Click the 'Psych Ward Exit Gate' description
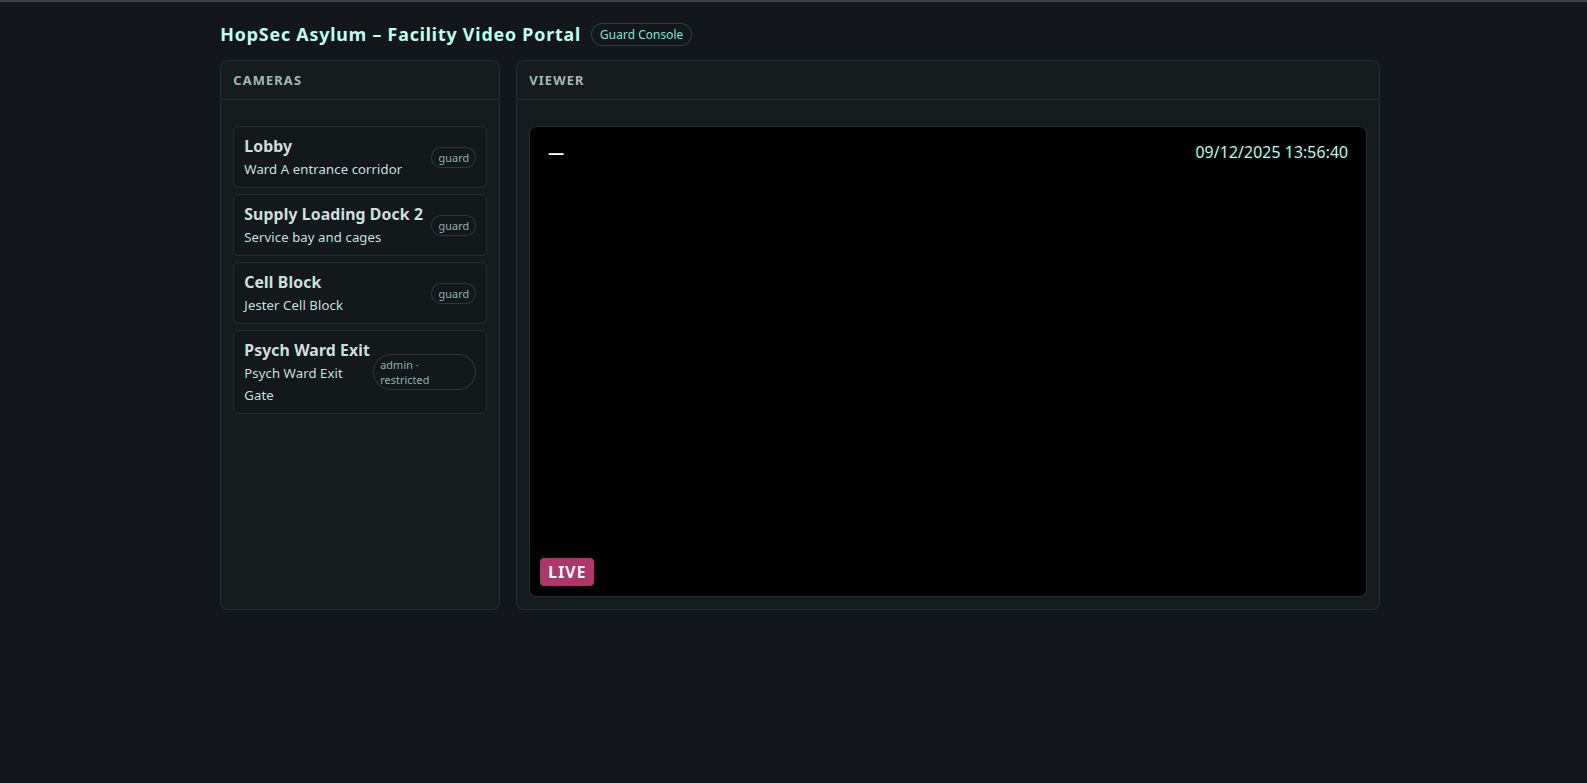The width and height of the screenshot is (1587, 783). [293, 384]
